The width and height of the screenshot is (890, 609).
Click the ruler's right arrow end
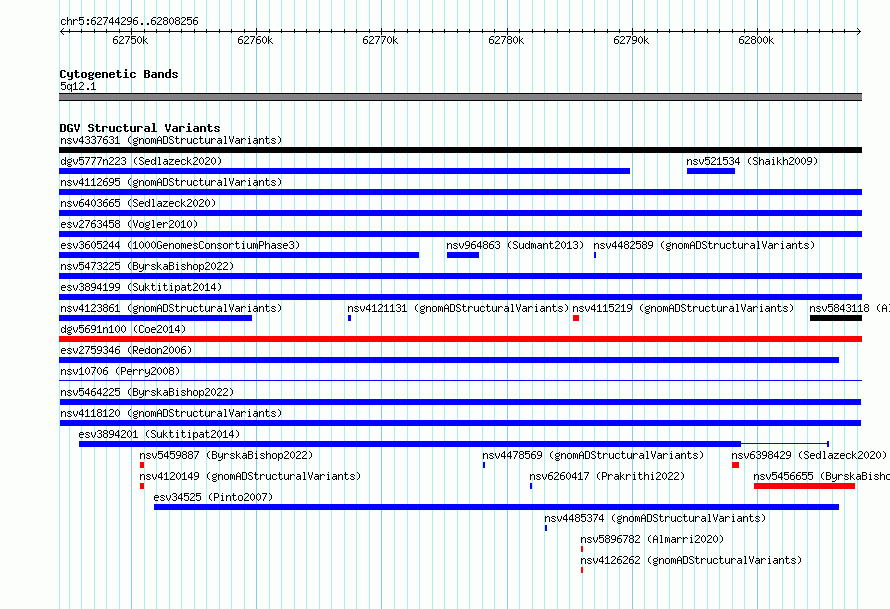[859, 31]
